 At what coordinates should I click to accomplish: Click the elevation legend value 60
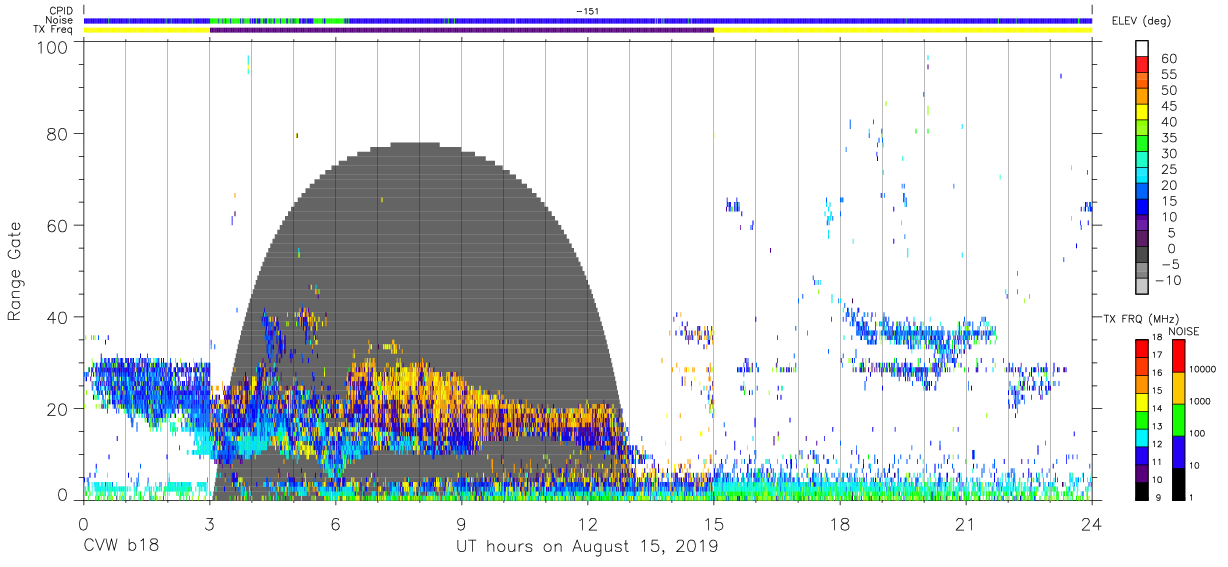click(1168, 59)
